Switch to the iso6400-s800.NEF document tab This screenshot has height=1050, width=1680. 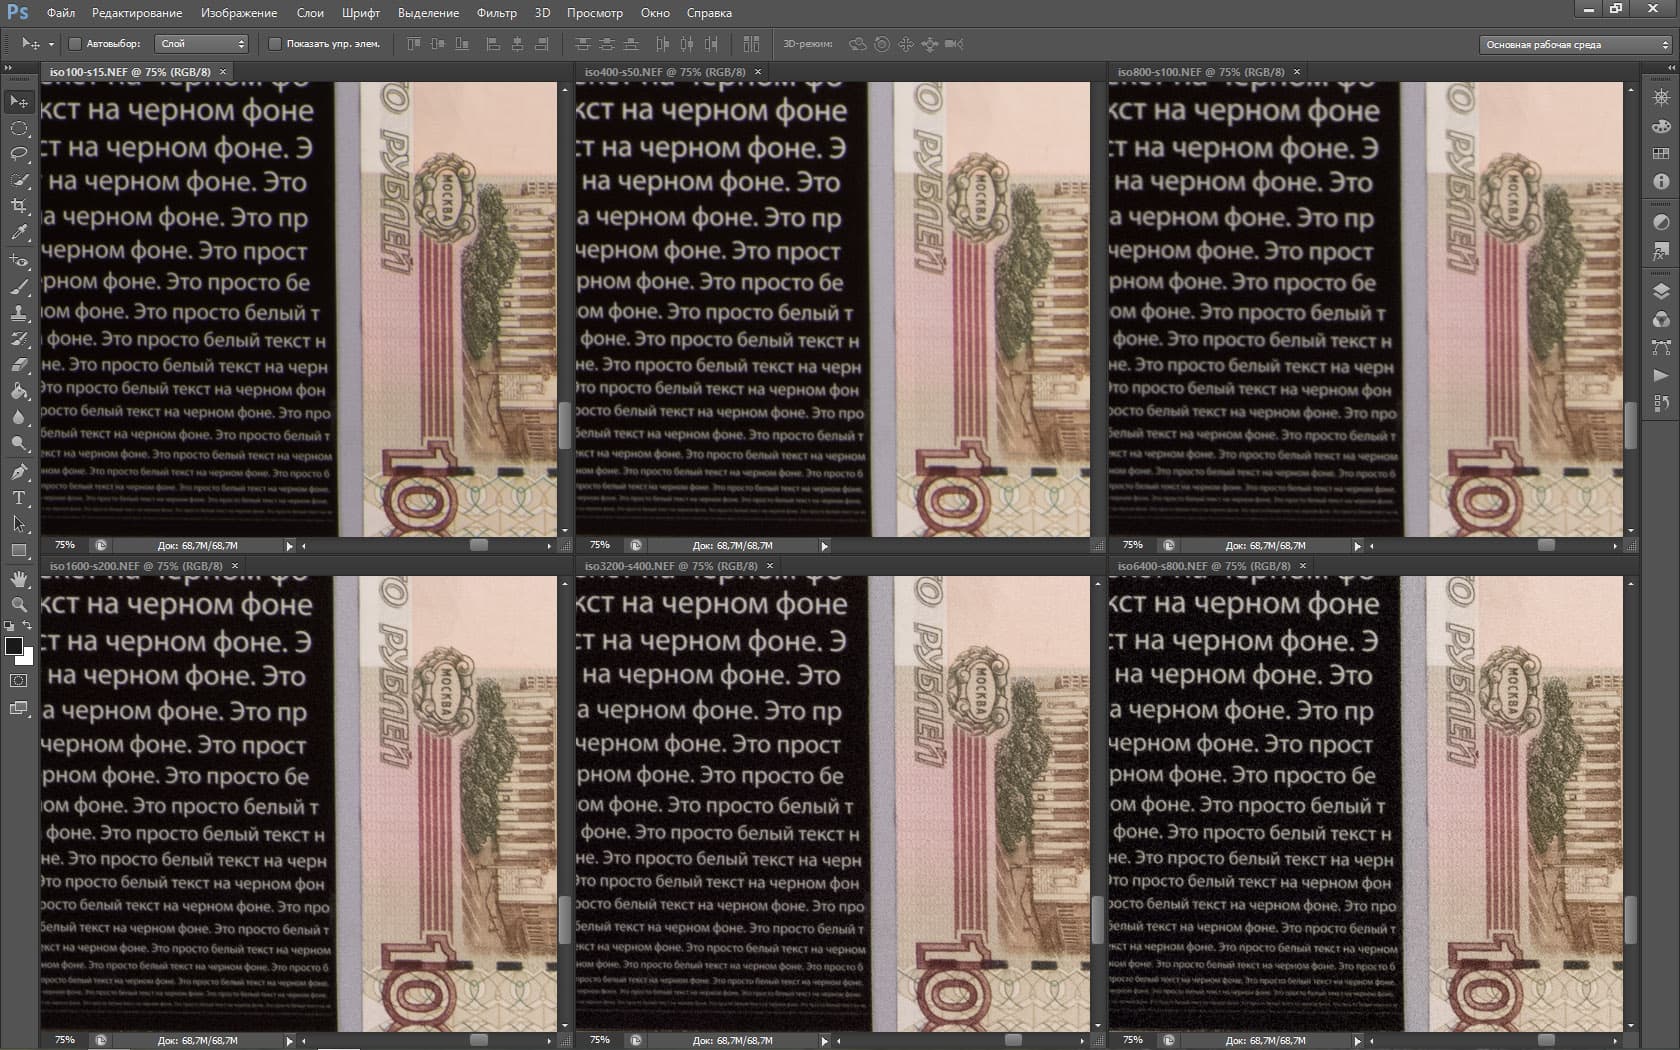click(x=1204, y=566)
